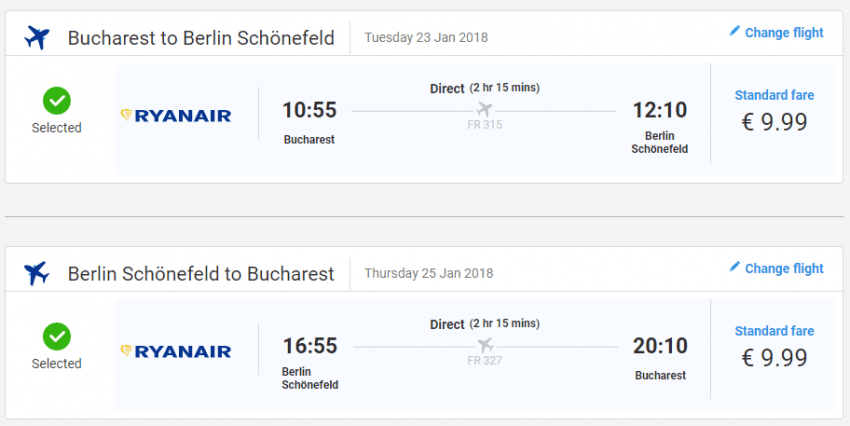Click the pencil icon for the return flight
850x426 pixels.
click(x=735, y=267)
